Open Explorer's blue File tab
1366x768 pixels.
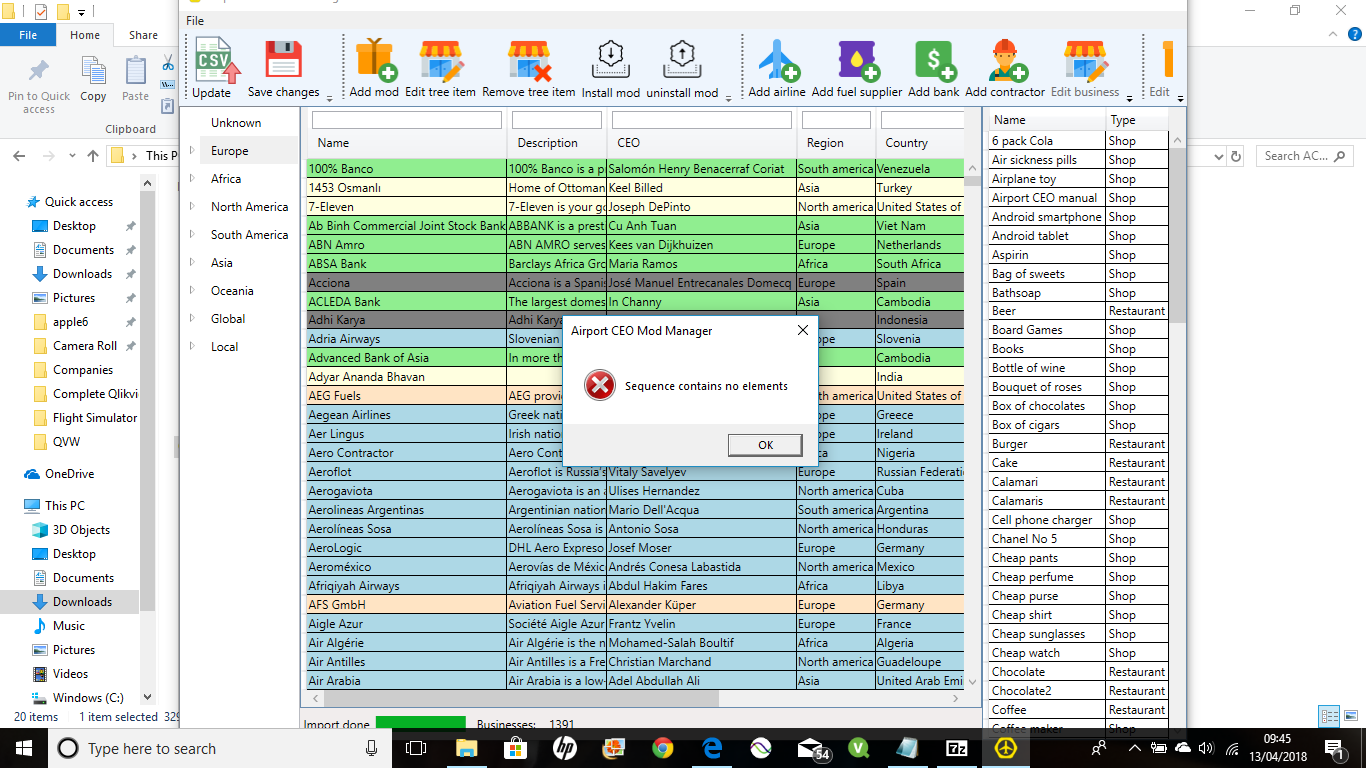28,35
